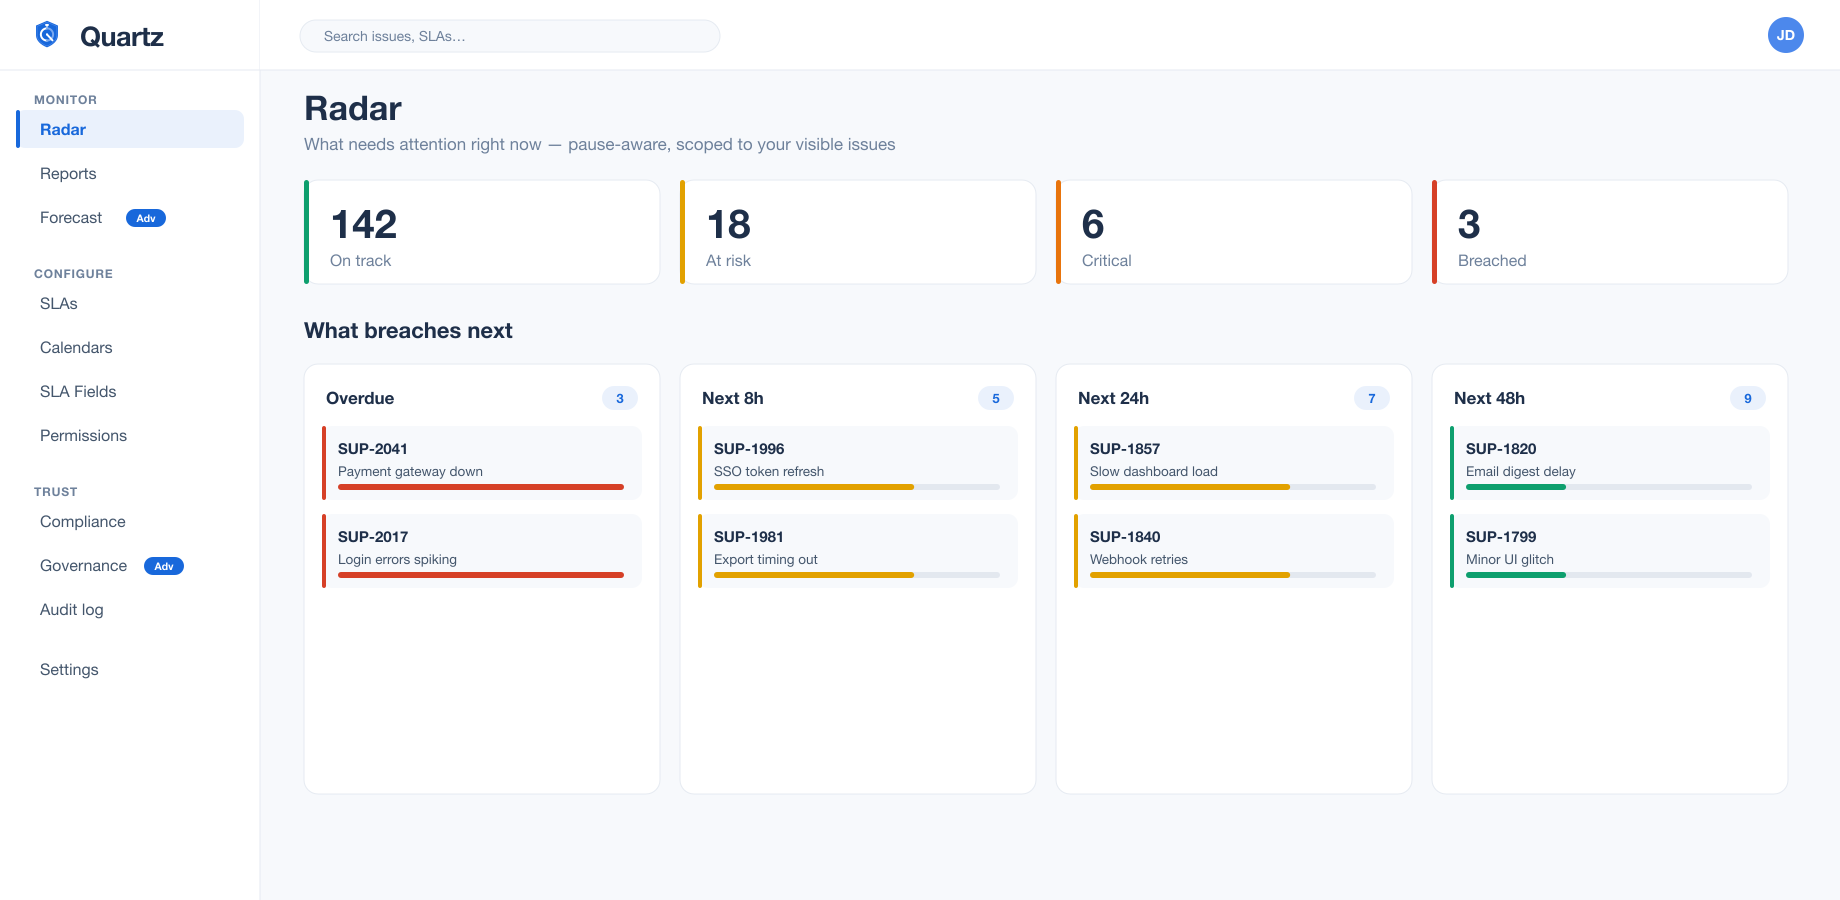Click the Adv badge beside Governance
Screen dimensions: 1840x900
pyautogui.click(x=164, y=566)
